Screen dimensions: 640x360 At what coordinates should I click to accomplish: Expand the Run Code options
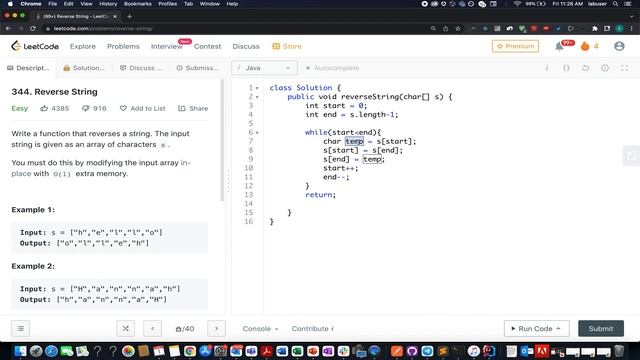[x=558, y=329]
